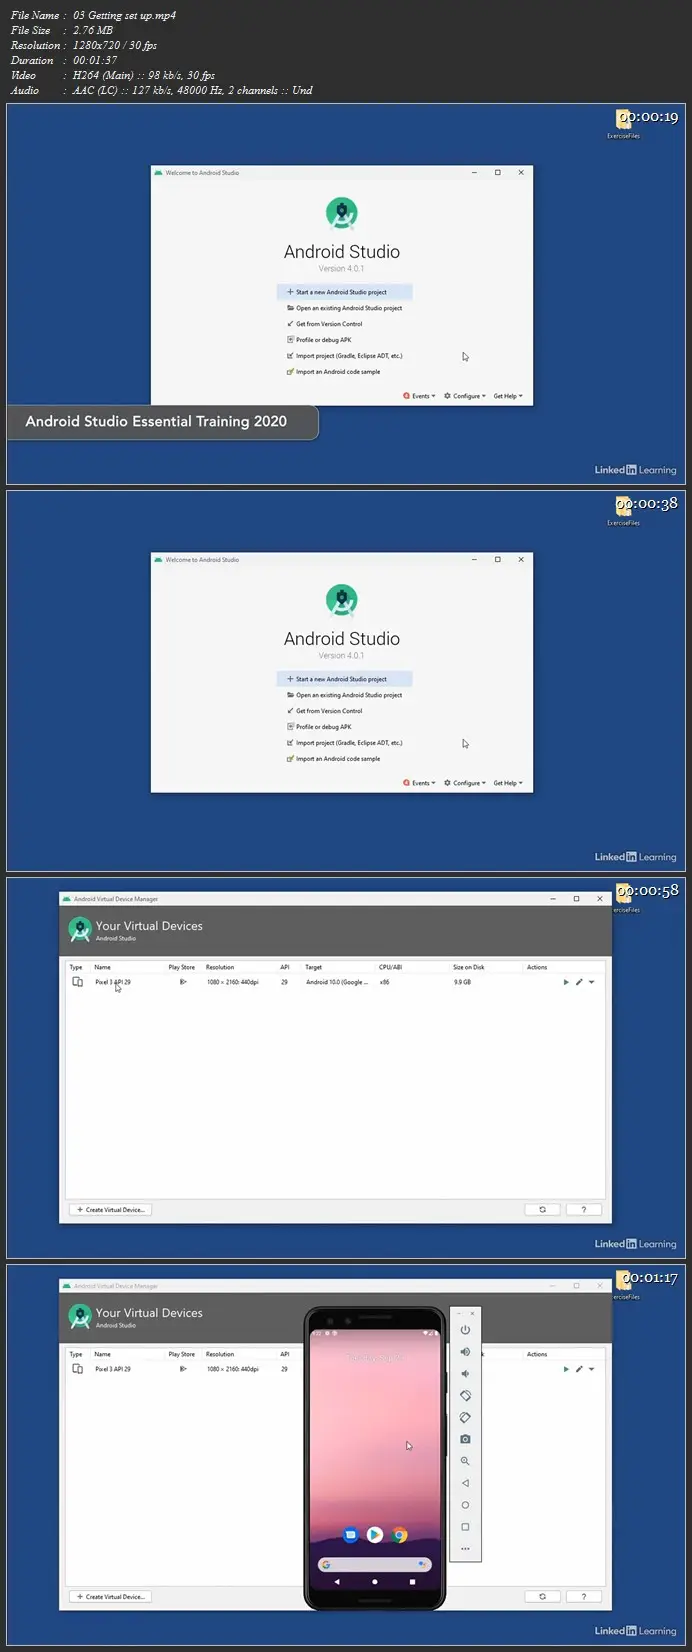Rotate the emulator right using the toolbar icon

click(465, 1417)
